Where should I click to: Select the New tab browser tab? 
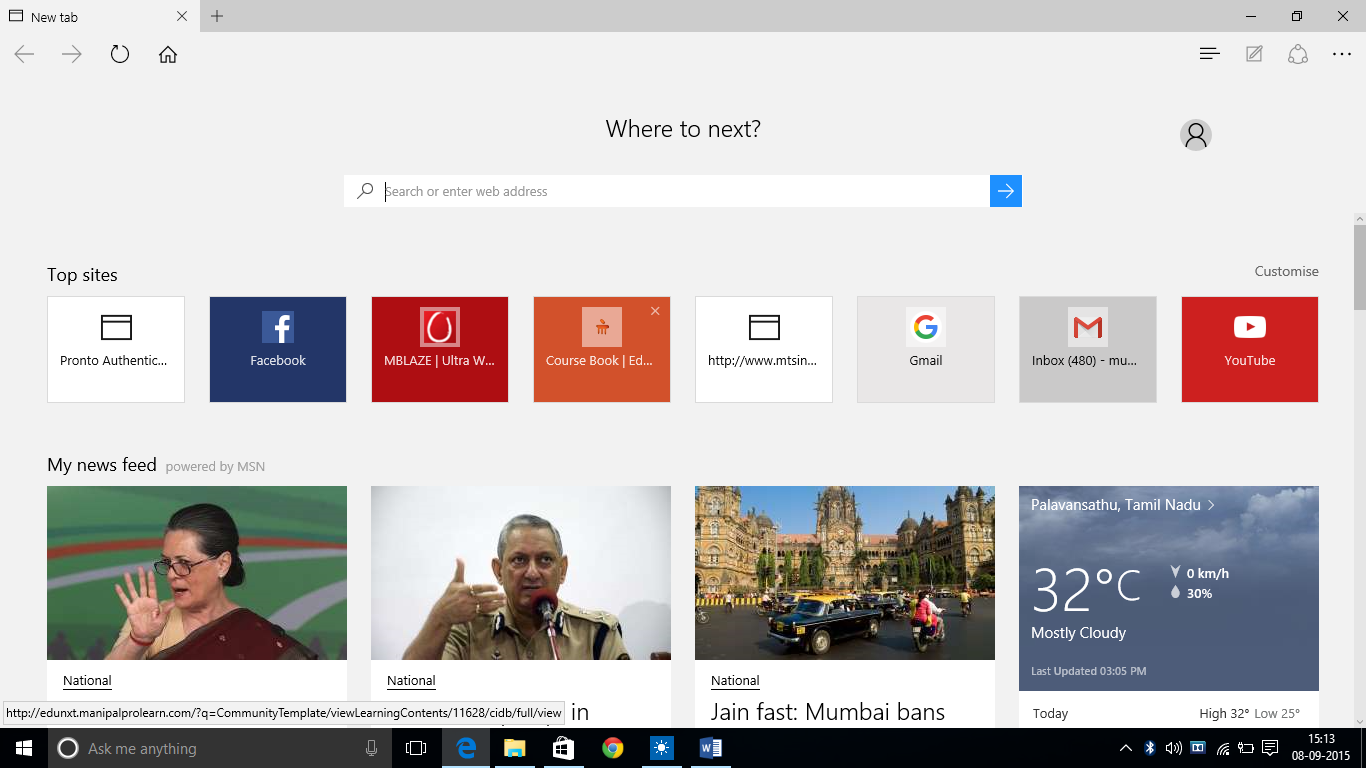point(90,17)
